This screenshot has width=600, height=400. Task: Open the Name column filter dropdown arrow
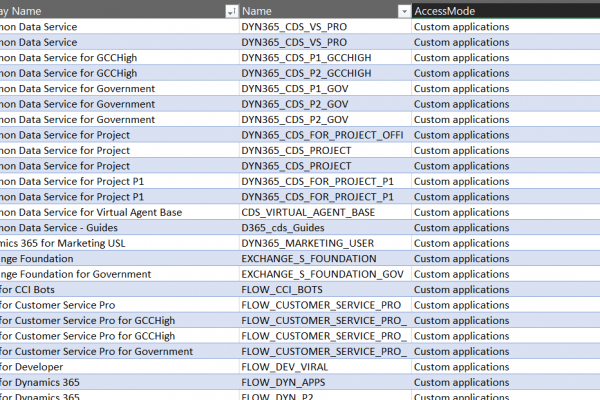click(404, 12)
